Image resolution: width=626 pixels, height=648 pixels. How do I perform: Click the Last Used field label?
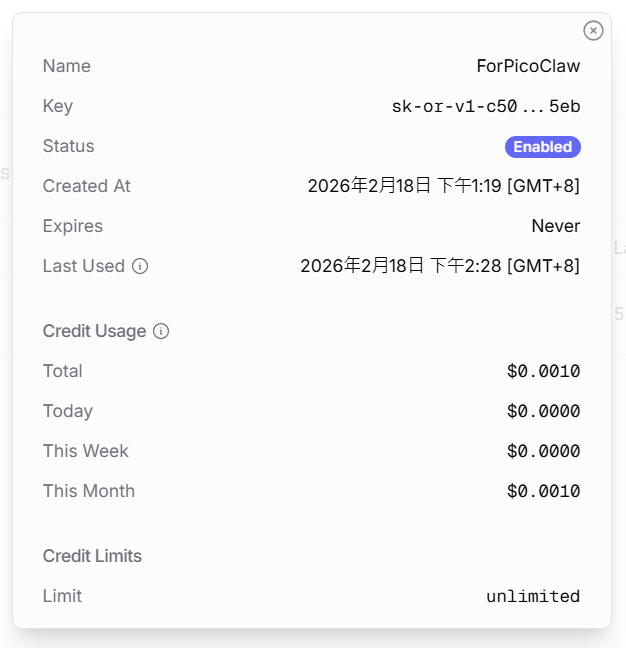pos(83,266)
